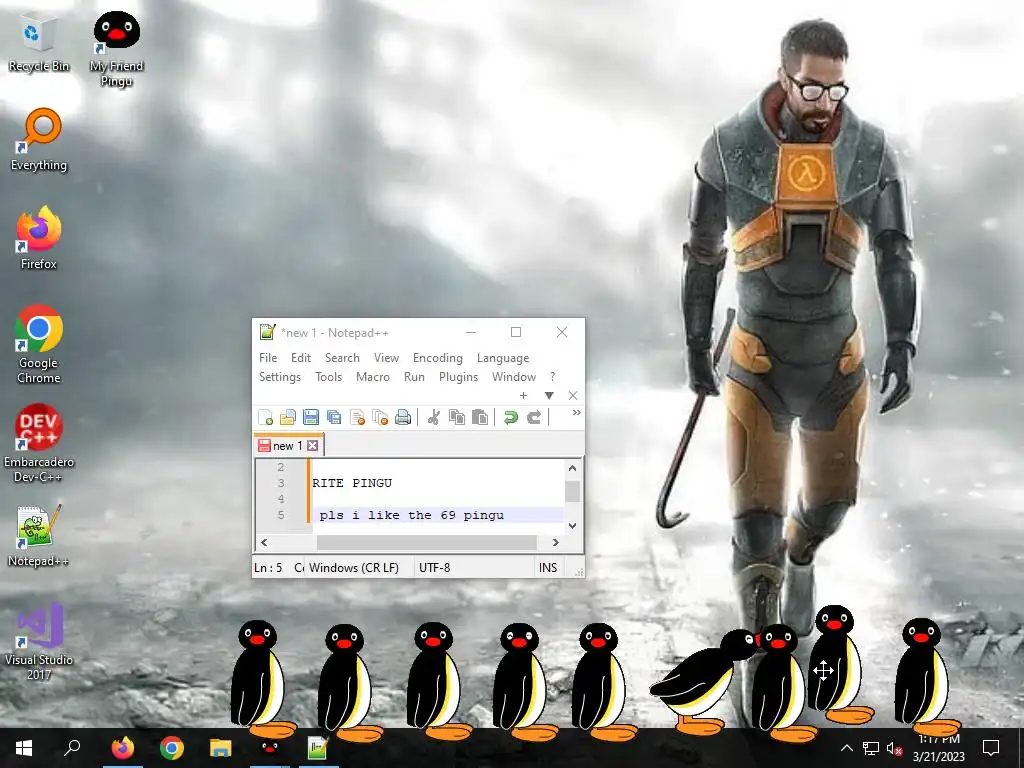The image size is (1024, 768).
Task: Click the muted volume tray icon
Action: click(x=894, y=748)
